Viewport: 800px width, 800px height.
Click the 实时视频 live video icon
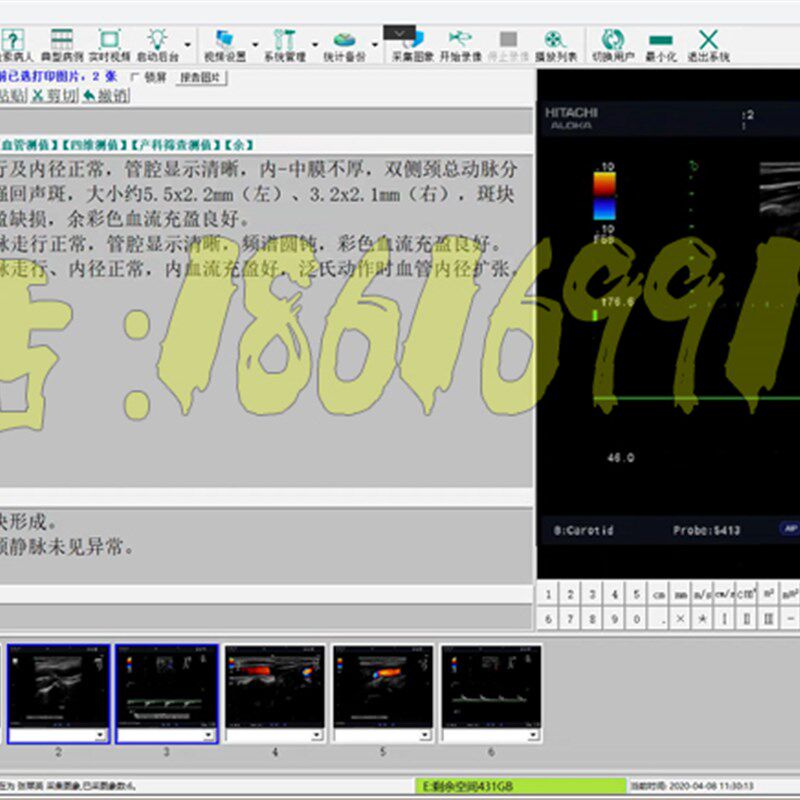click(x=109, y=44)
